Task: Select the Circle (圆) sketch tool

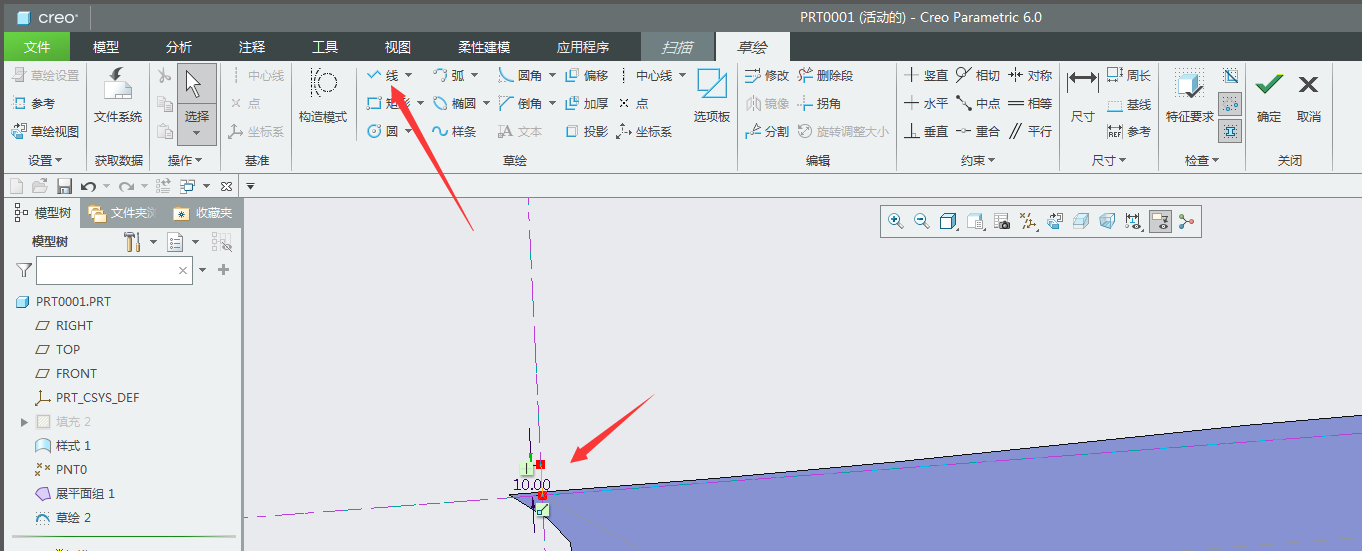Action: [x=382, y=131]
